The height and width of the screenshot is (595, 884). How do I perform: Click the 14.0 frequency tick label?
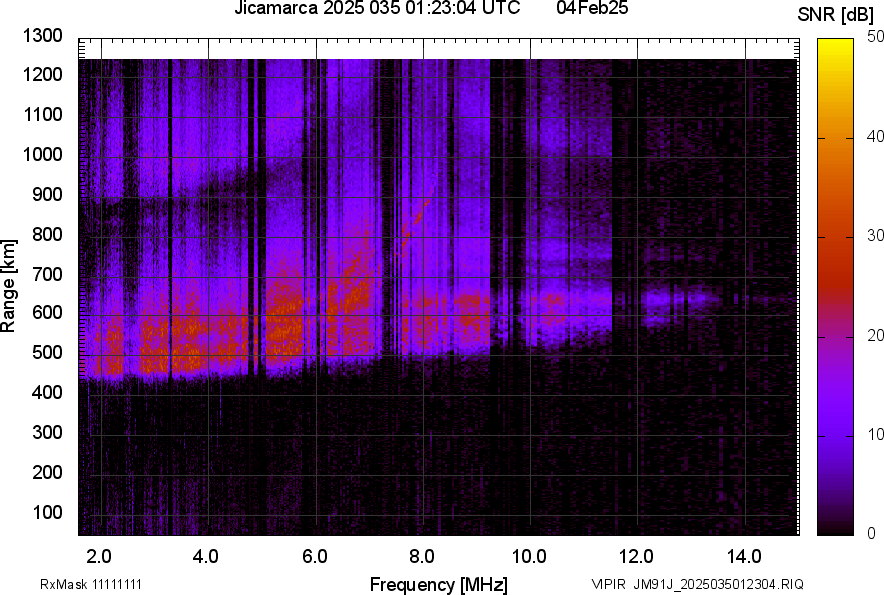[745, 555]
